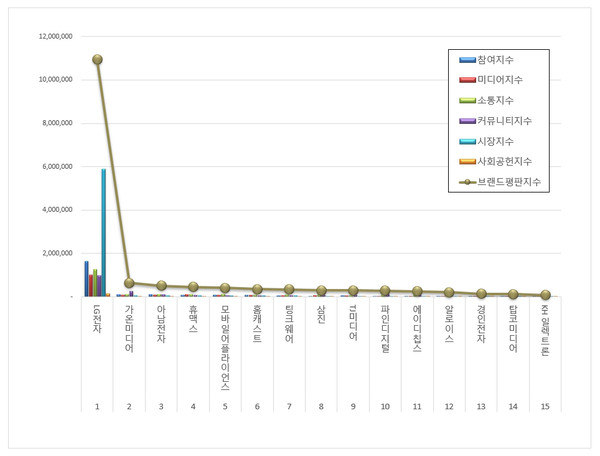
Task: Select the LG전자 category label
Action: pyautogui.click(x=97, y=320)
